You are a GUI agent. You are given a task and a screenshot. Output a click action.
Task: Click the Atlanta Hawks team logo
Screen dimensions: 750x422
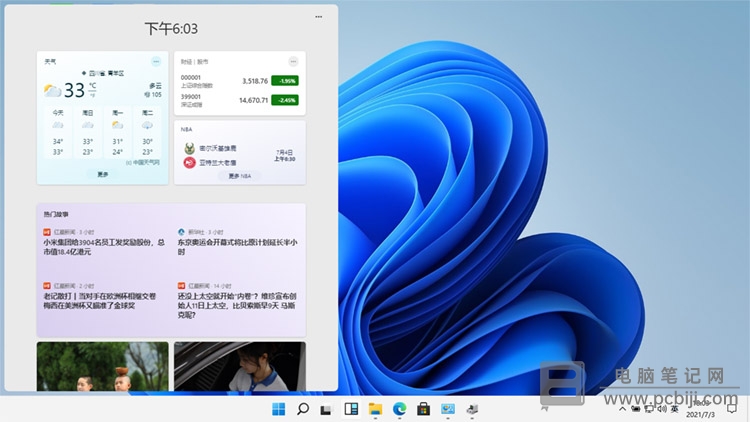[x=189, y=163]
